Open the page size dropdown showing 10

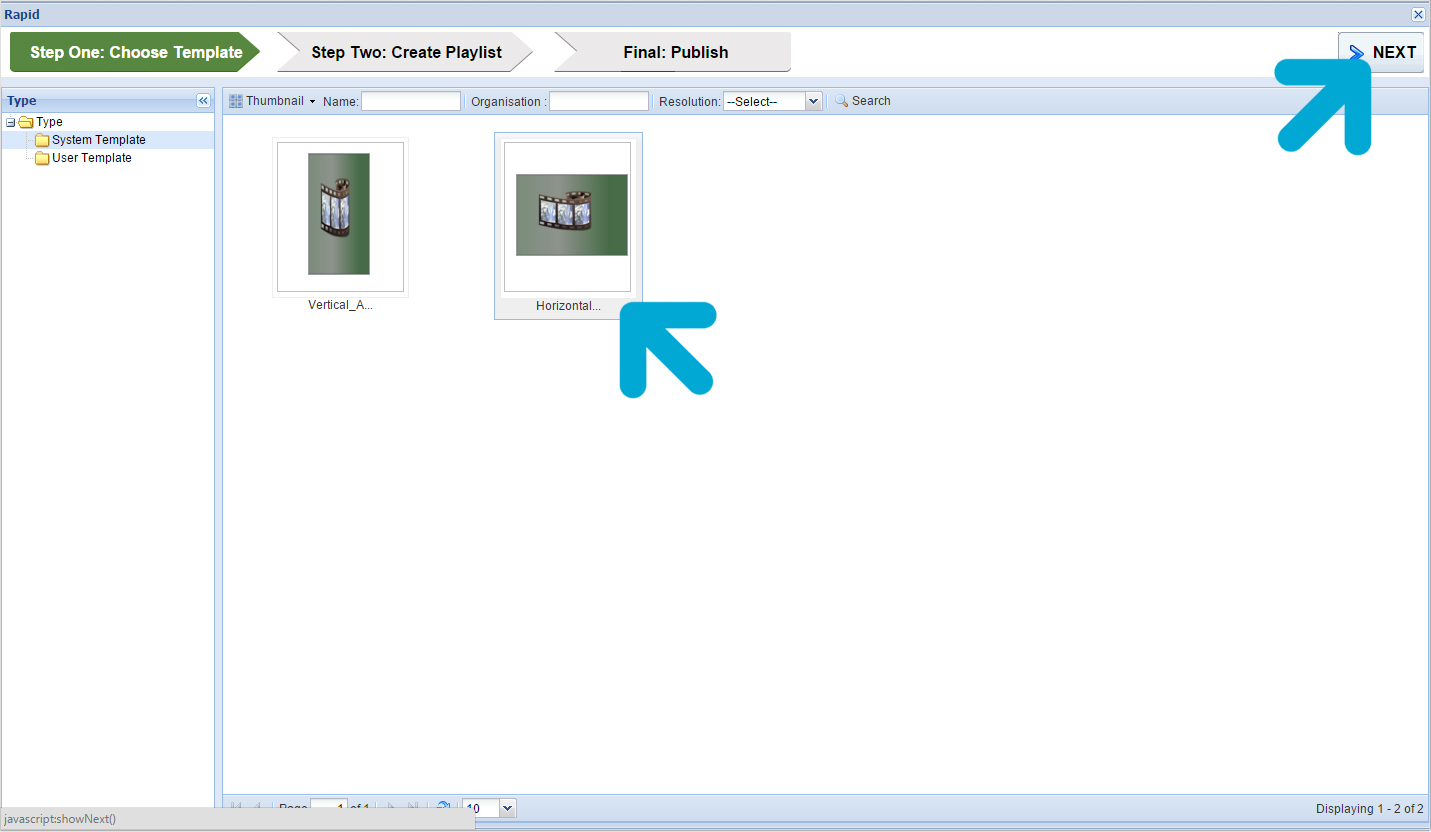(x=505, y=808)
